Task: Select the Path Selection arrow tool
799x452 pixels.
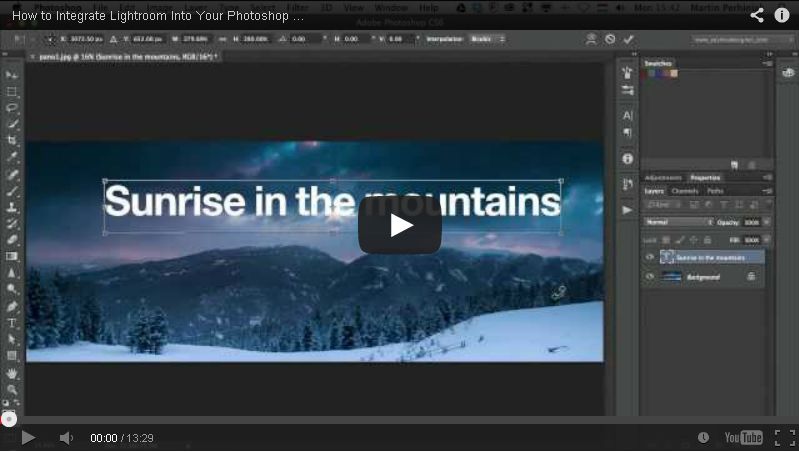Action: [x=11, y=339]
